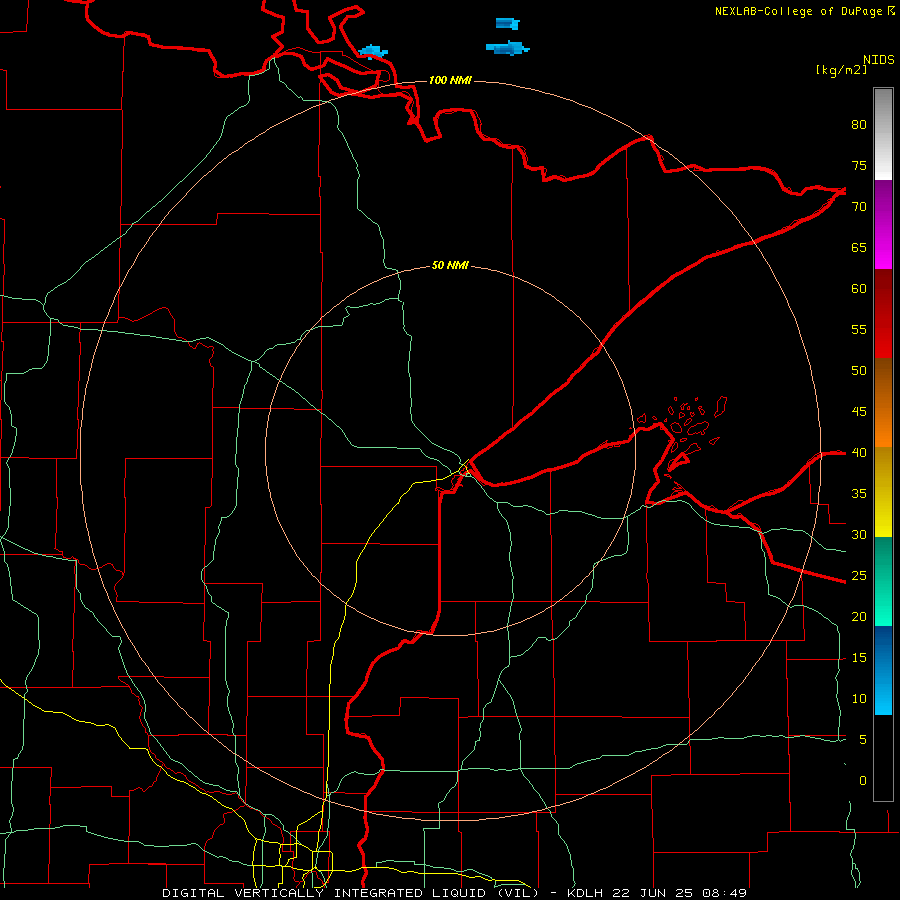Click the 40 value on the color scale
900x900 pixels.
pyautogui.click(x=859, y=453)
